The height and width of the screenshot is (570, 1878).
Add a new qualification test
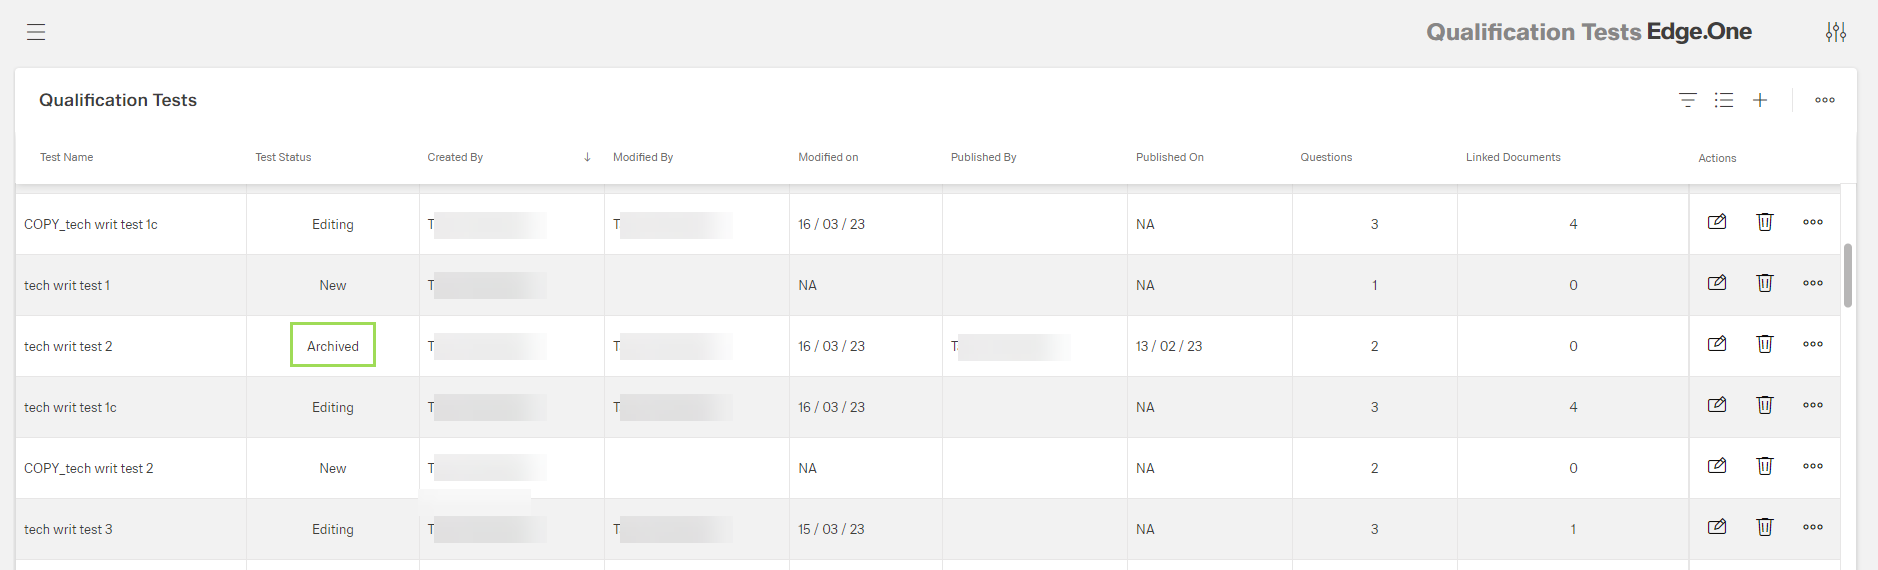click(x=1760, y=100)
